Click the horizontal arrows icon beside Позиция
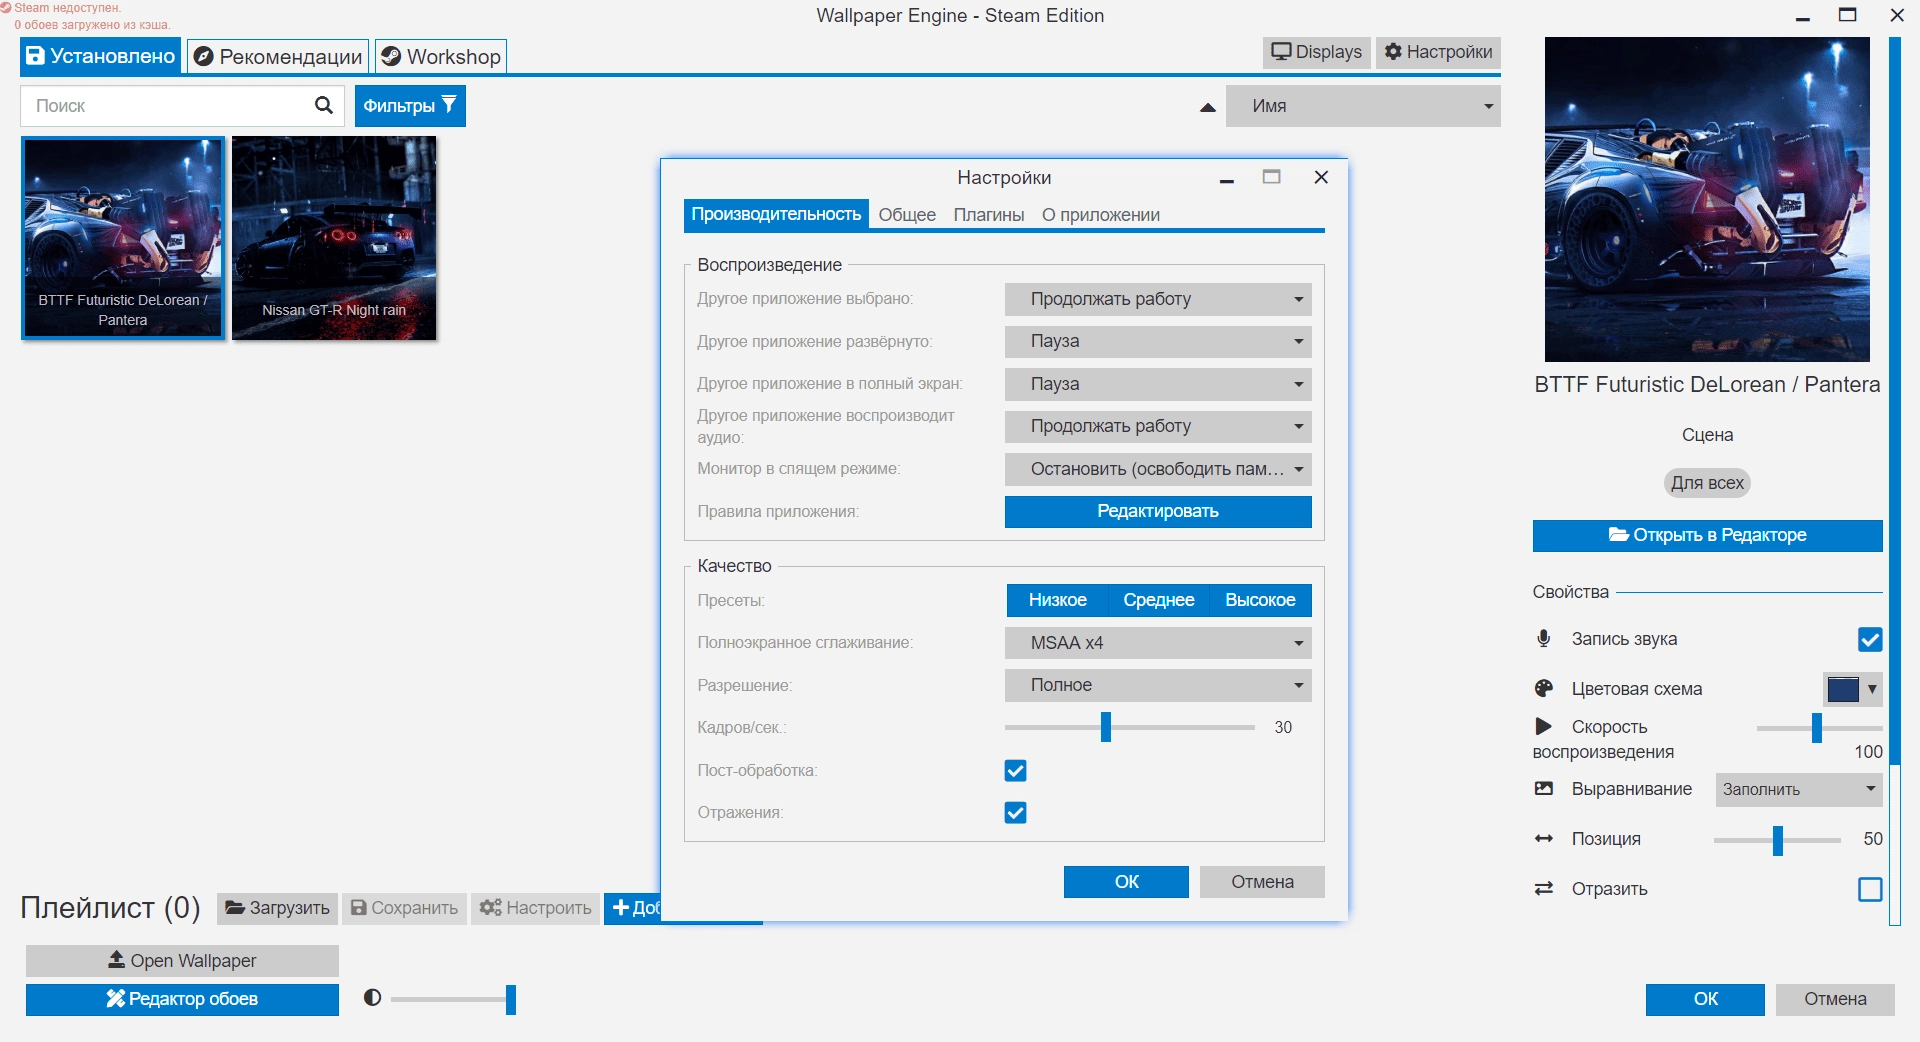The width and height of the screenshot is (1920, 1042). point(1544,838)
